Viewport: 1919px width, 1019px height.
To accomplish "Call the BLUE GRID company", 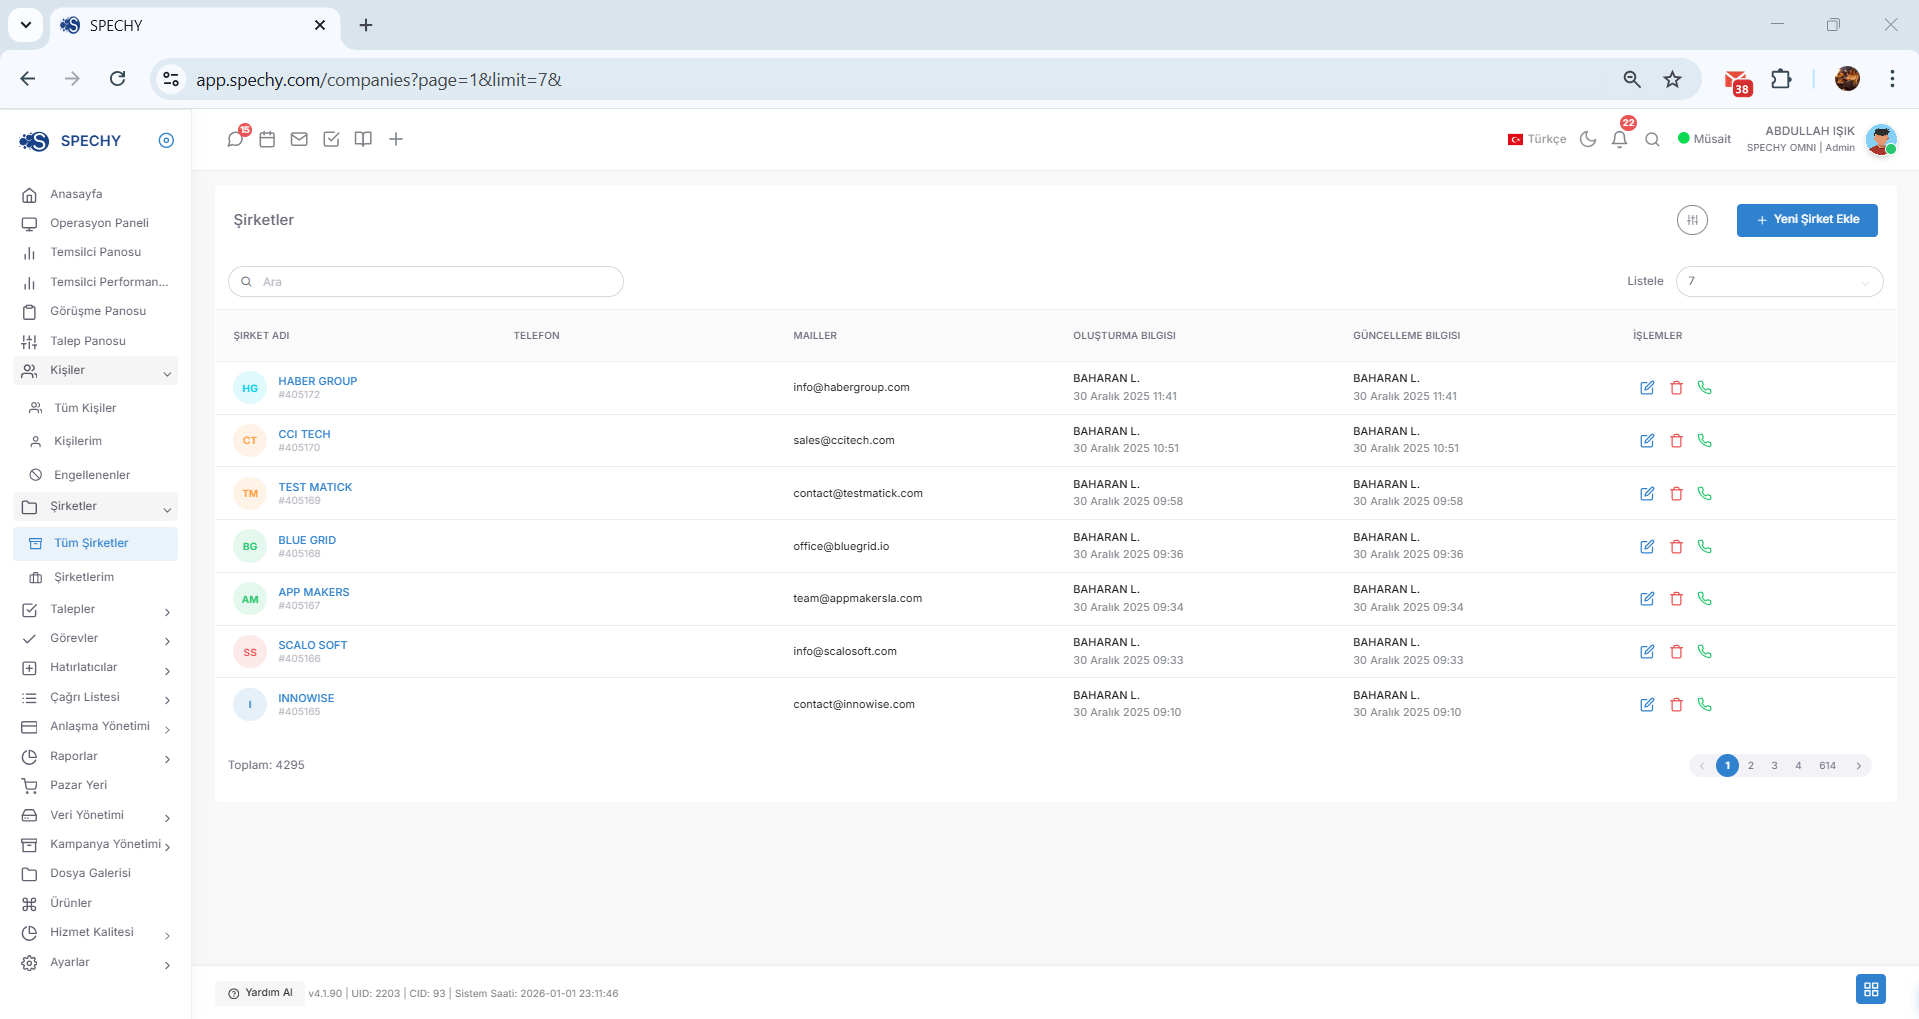I will (x=1705, y=546).
